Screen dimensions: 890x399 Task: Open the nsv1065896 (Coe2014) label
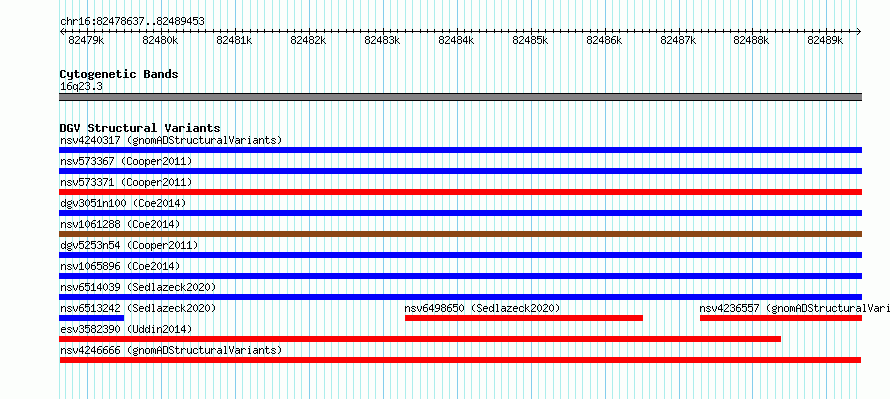click(120, 266)
